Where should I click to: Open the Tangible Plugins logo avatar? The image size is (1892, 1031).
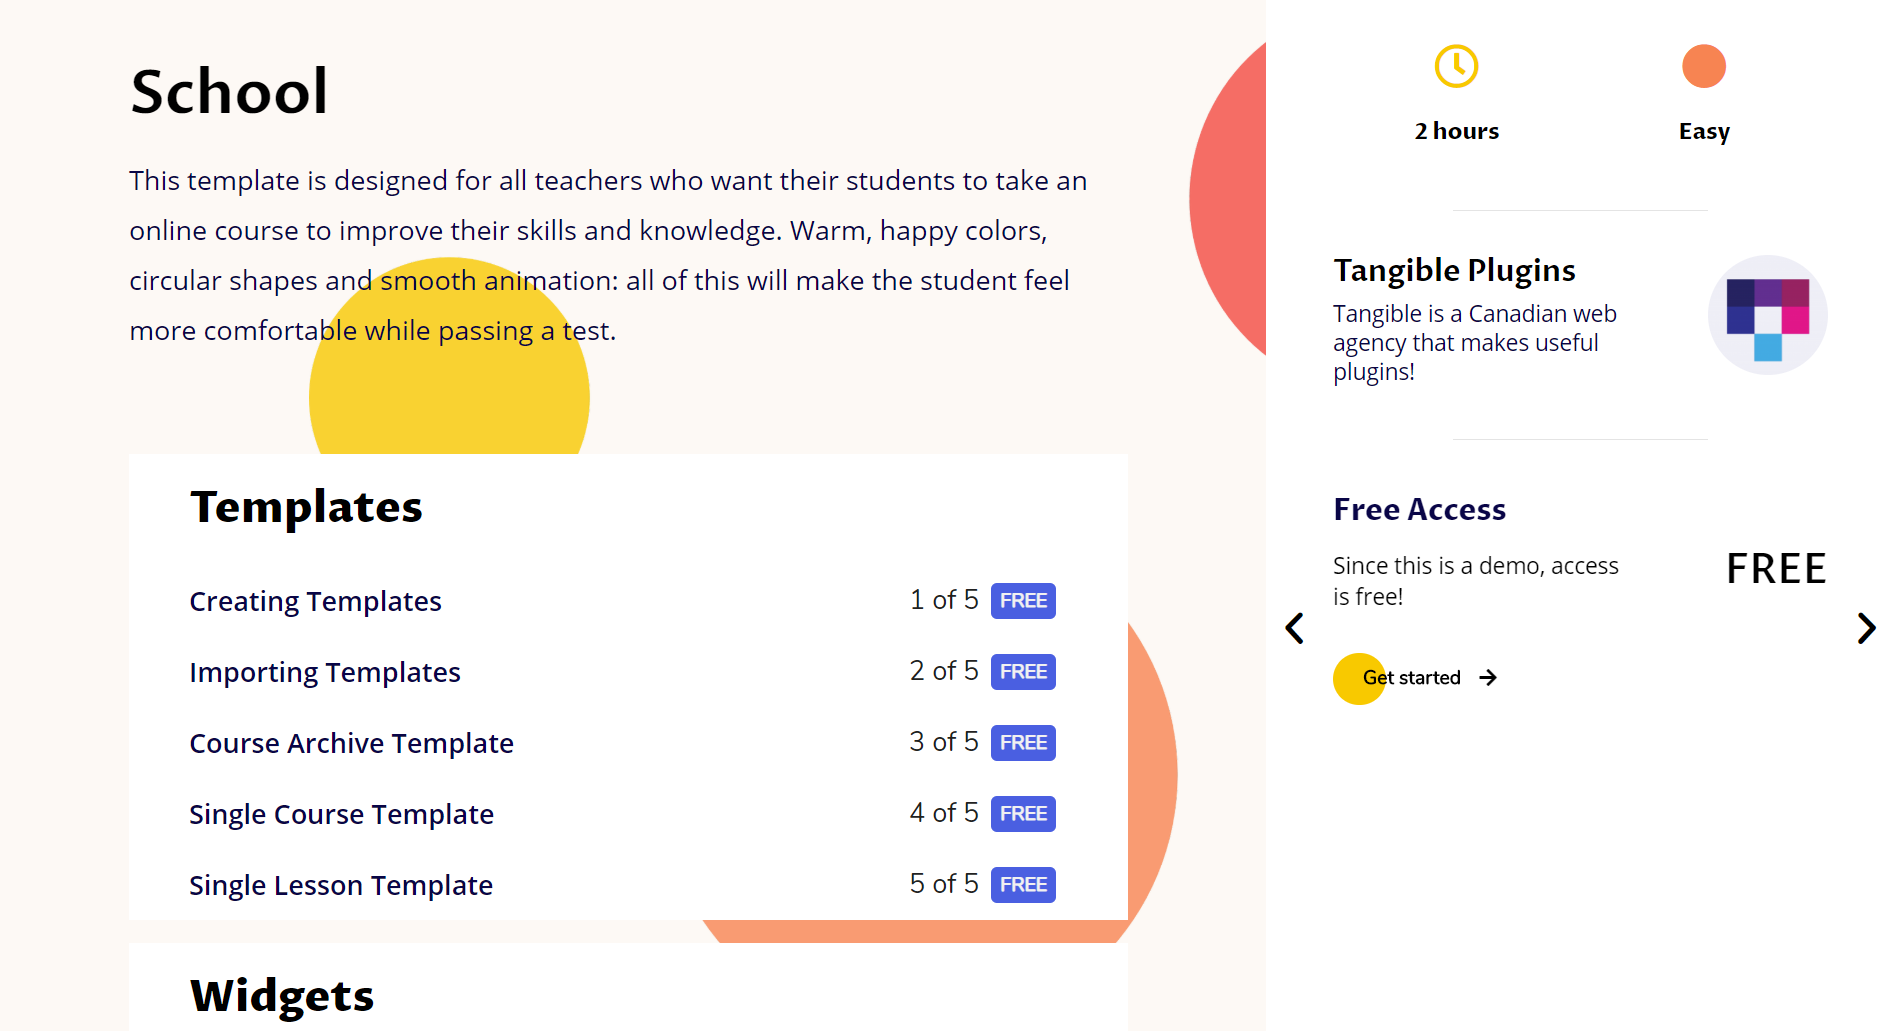(1767, 315)
